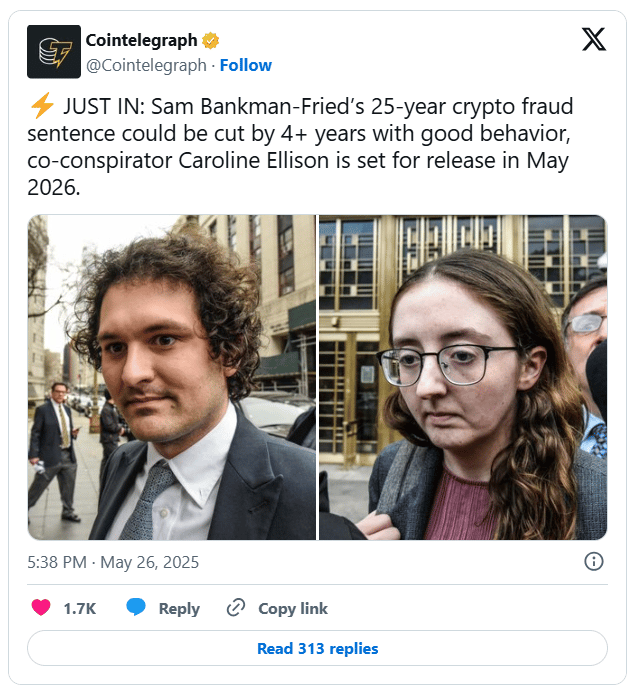Viewport: 637px width, 694px height.
Task: Click the chain link icon
Action: click(x=236, y=608)
